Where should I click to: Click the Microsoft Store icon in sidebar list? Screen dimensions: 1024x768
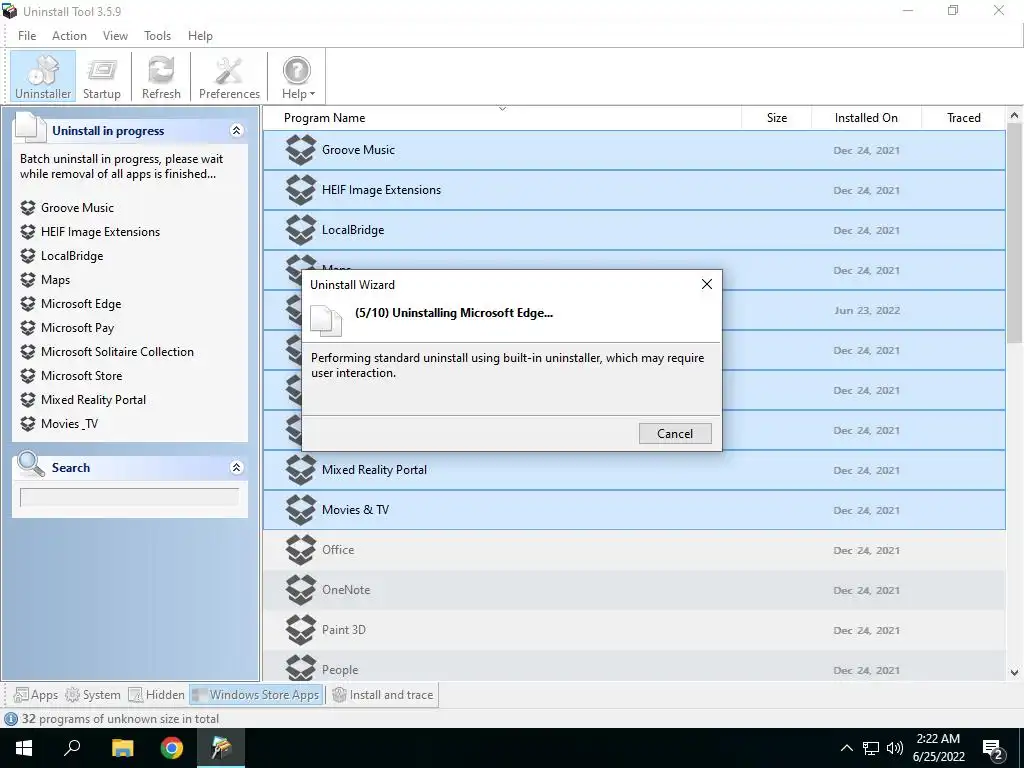(x=27, y=376)
